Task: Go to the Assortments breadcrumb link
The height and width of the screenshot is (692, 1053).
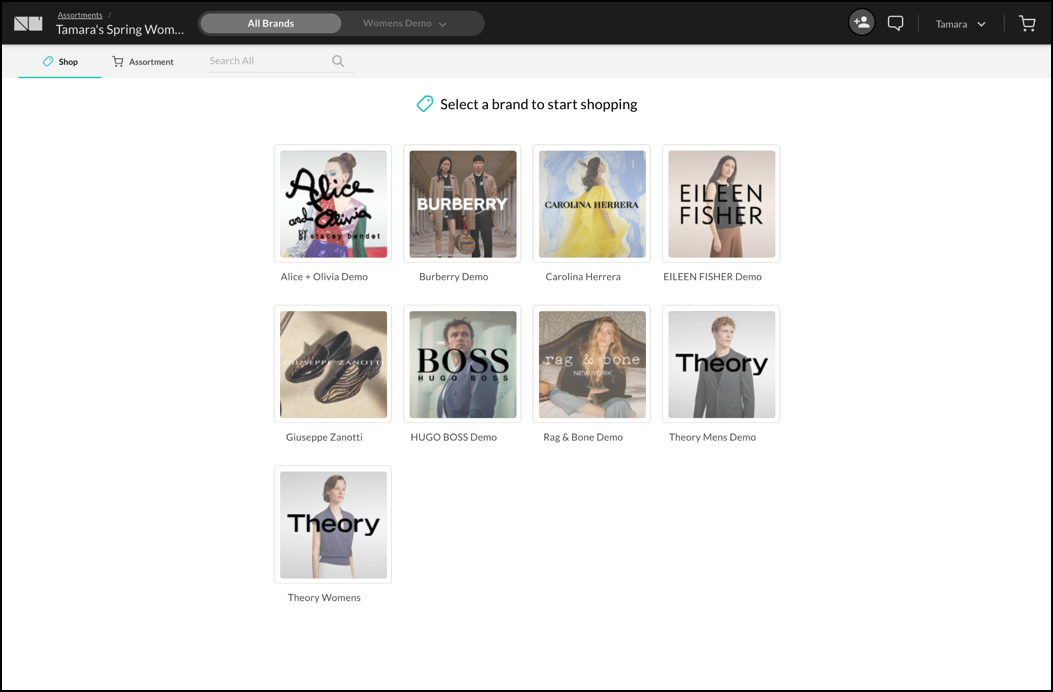Action: pos(80,15)
